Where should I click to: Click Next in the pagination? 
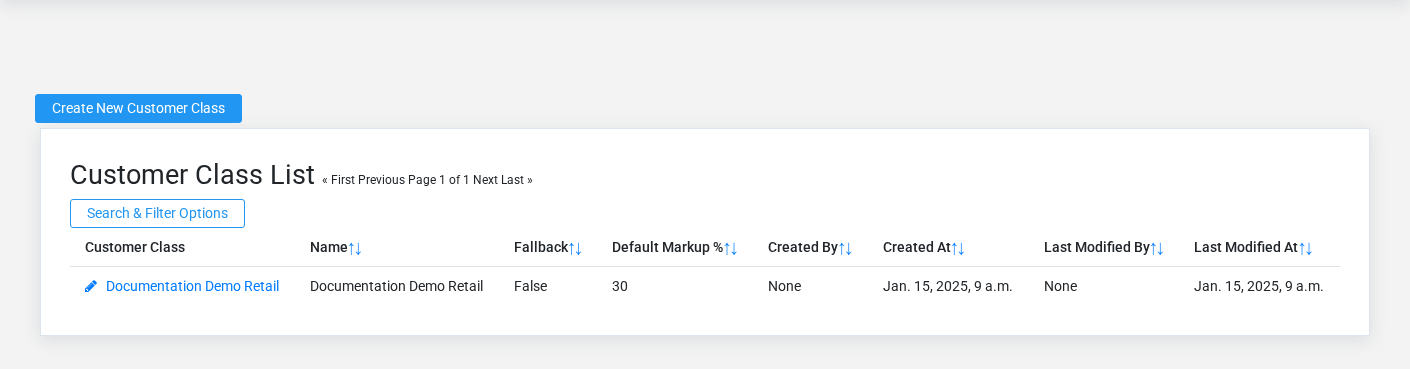coord(485,180)
